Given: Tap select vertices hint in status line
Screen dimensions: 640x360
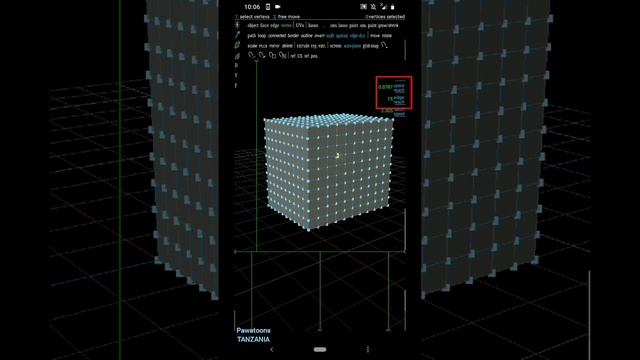Looking at the screenshot, I should pyautogui.click(x=254, y=17).
